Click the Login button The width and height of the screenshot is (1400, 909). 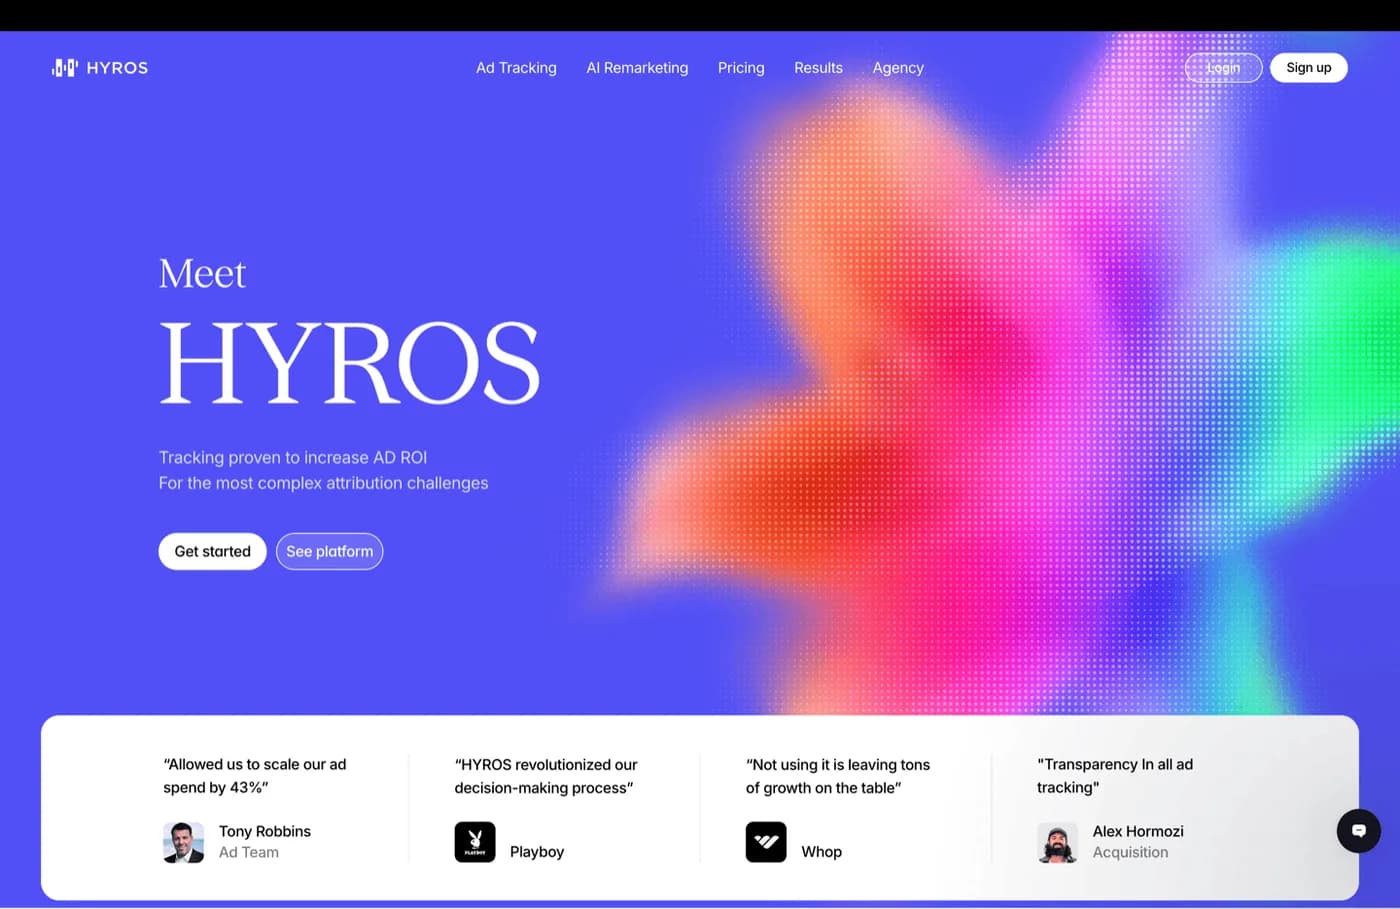(1222, 67)
